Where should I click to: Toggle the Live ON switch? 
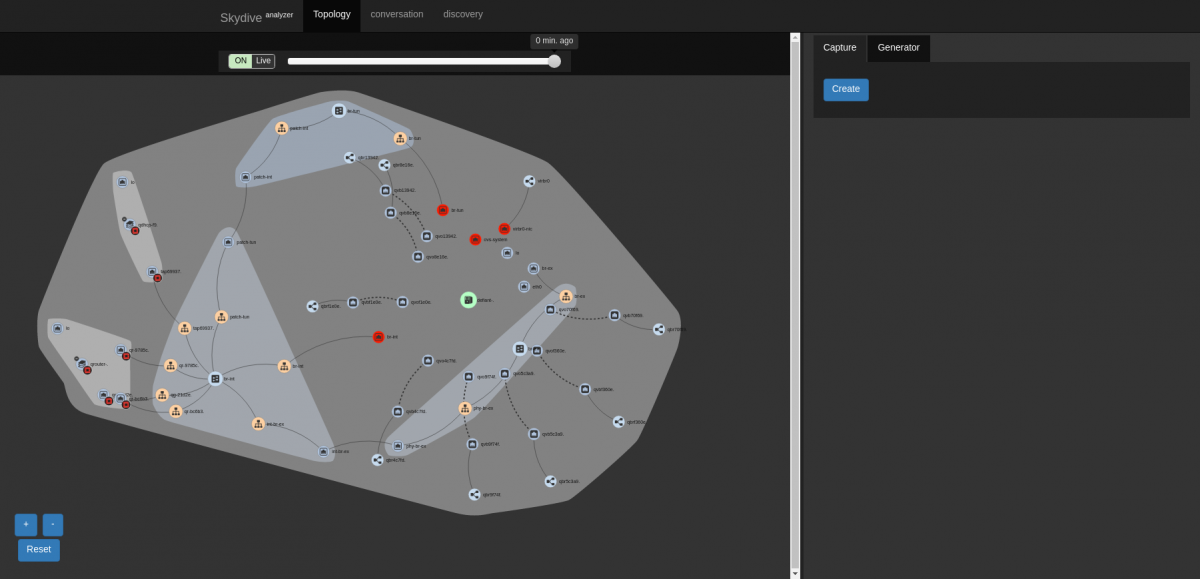[x=240, y=60]
